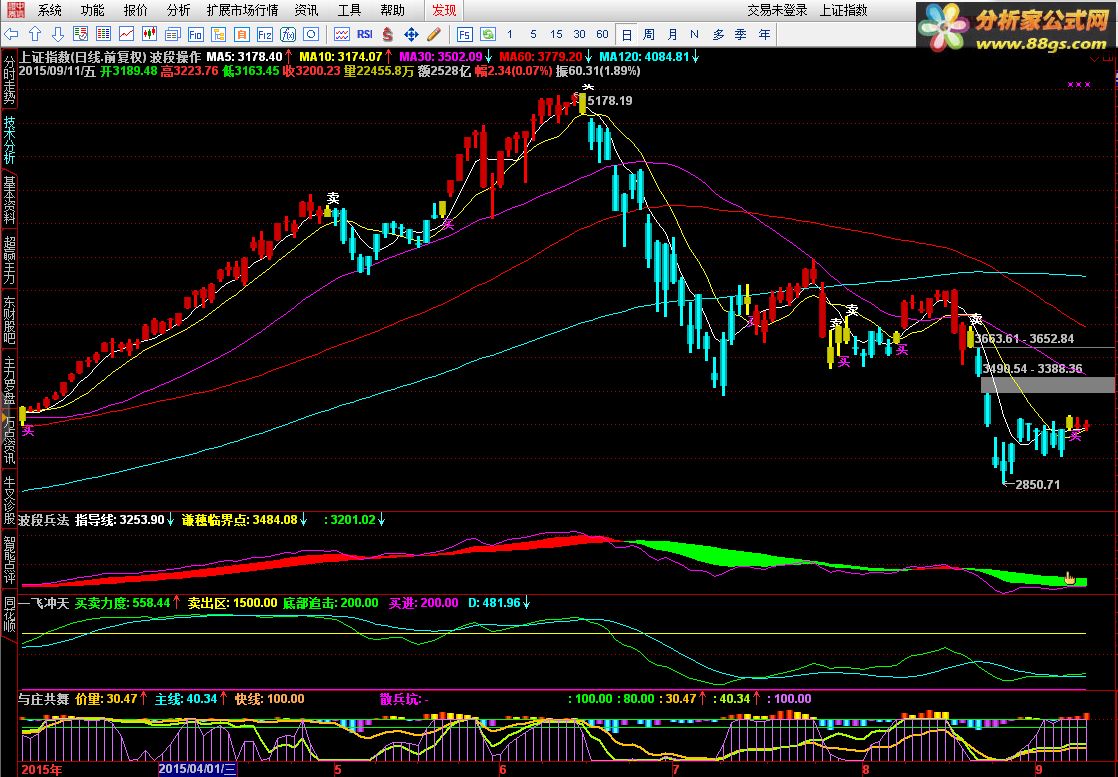
Task: Open the 主力罗盘 side tab
Action: point(9,381)
